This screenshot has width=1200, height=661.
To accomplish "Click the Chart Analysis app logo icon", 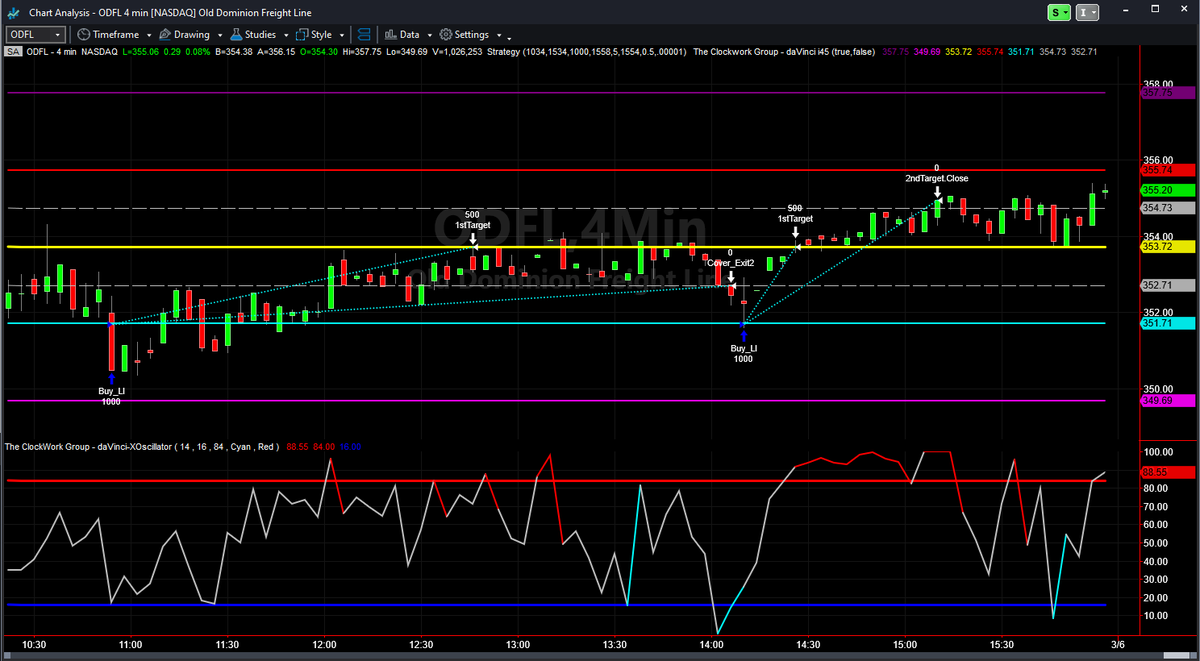I will (12, 12).
